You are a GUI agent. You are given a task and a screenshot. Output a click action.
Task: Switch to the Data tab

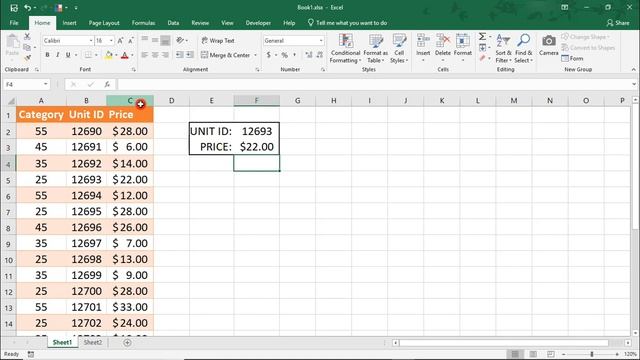click(x=173, y=23)
